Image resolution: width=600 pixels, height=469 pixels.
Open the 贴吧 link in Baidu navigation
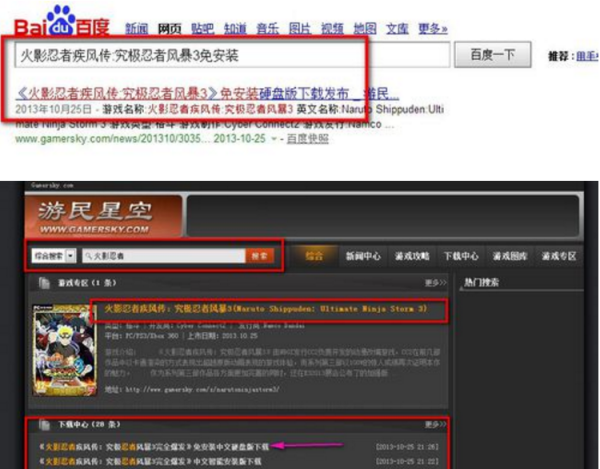pos(202,29)
